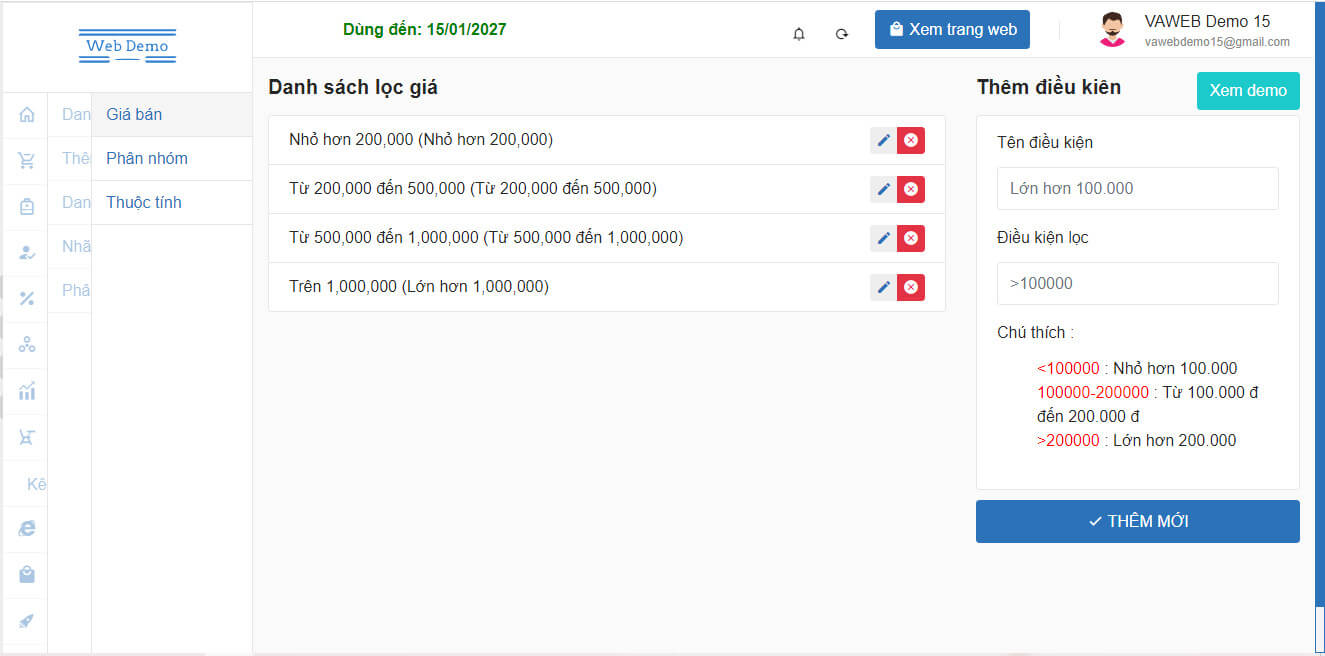Edit the 'Từ 200,000 đến 500,000' filter
Screen dimensions: 1325x656
[883, 190]
